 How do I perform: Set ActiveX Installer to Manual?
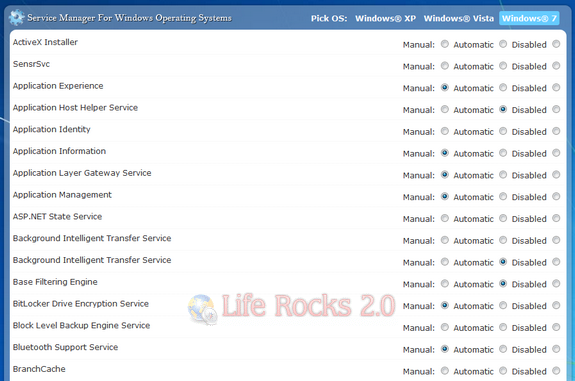445,44
